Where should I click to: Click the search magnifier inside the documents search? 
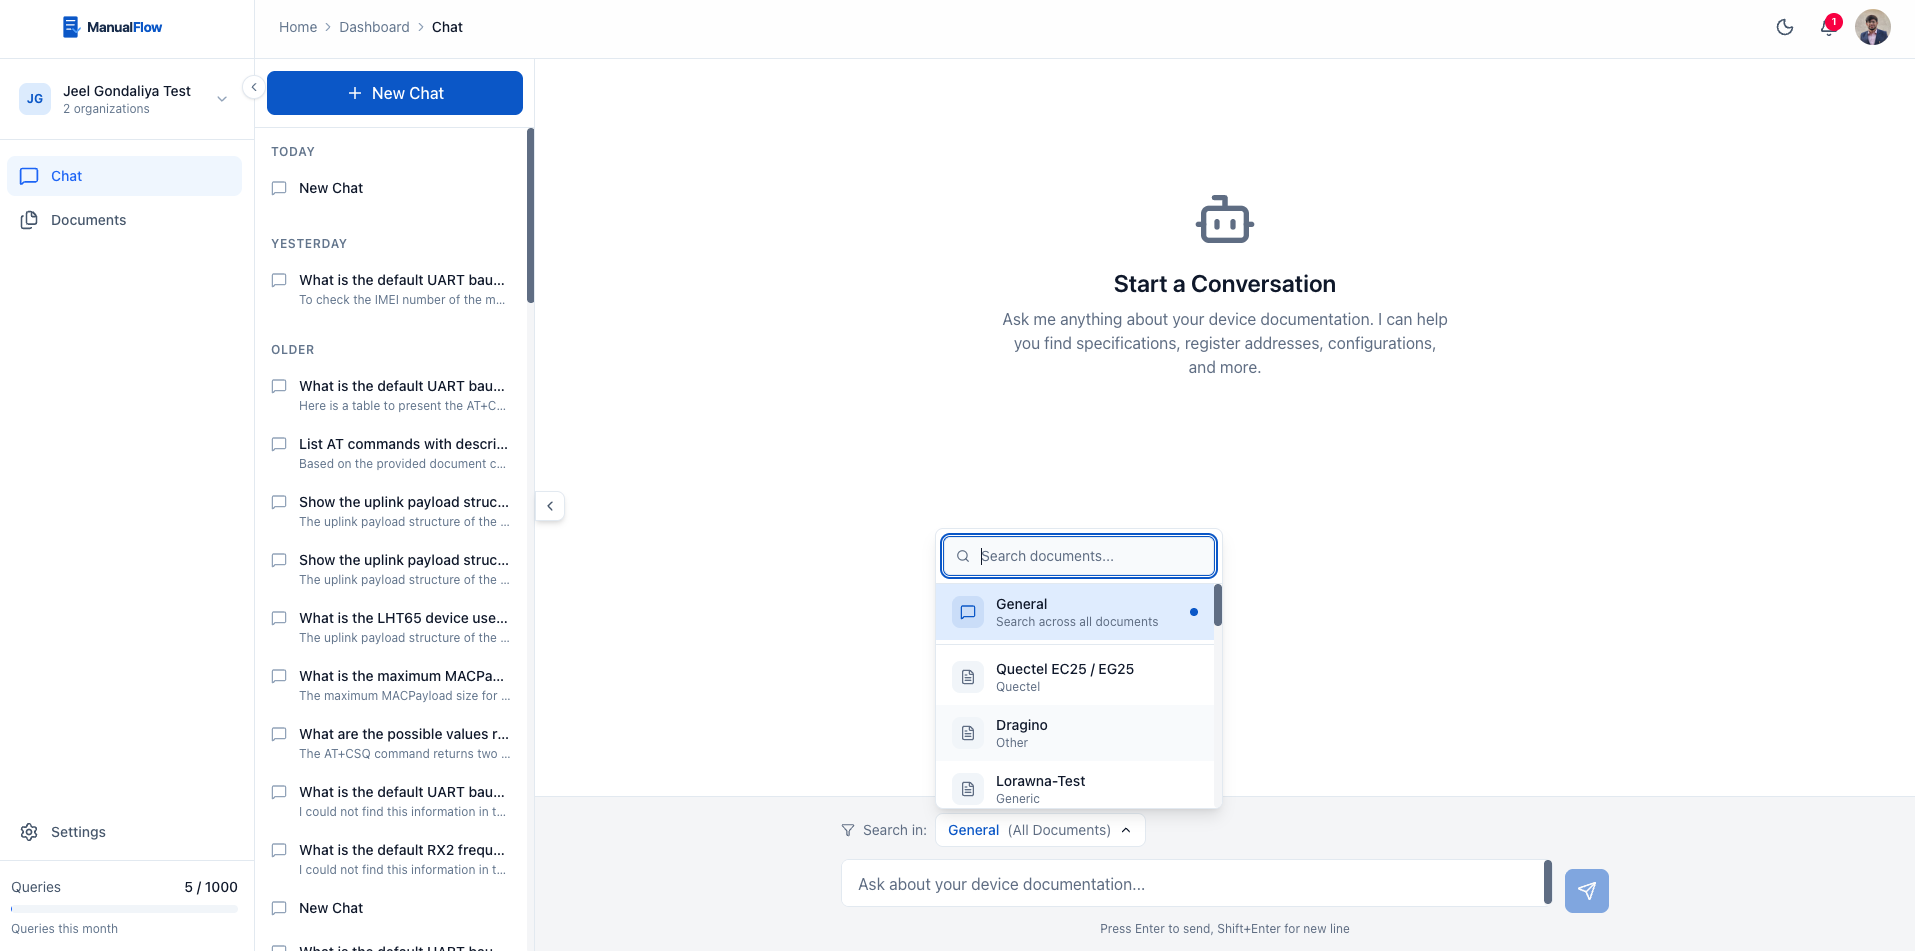click(x=963, y=556)
